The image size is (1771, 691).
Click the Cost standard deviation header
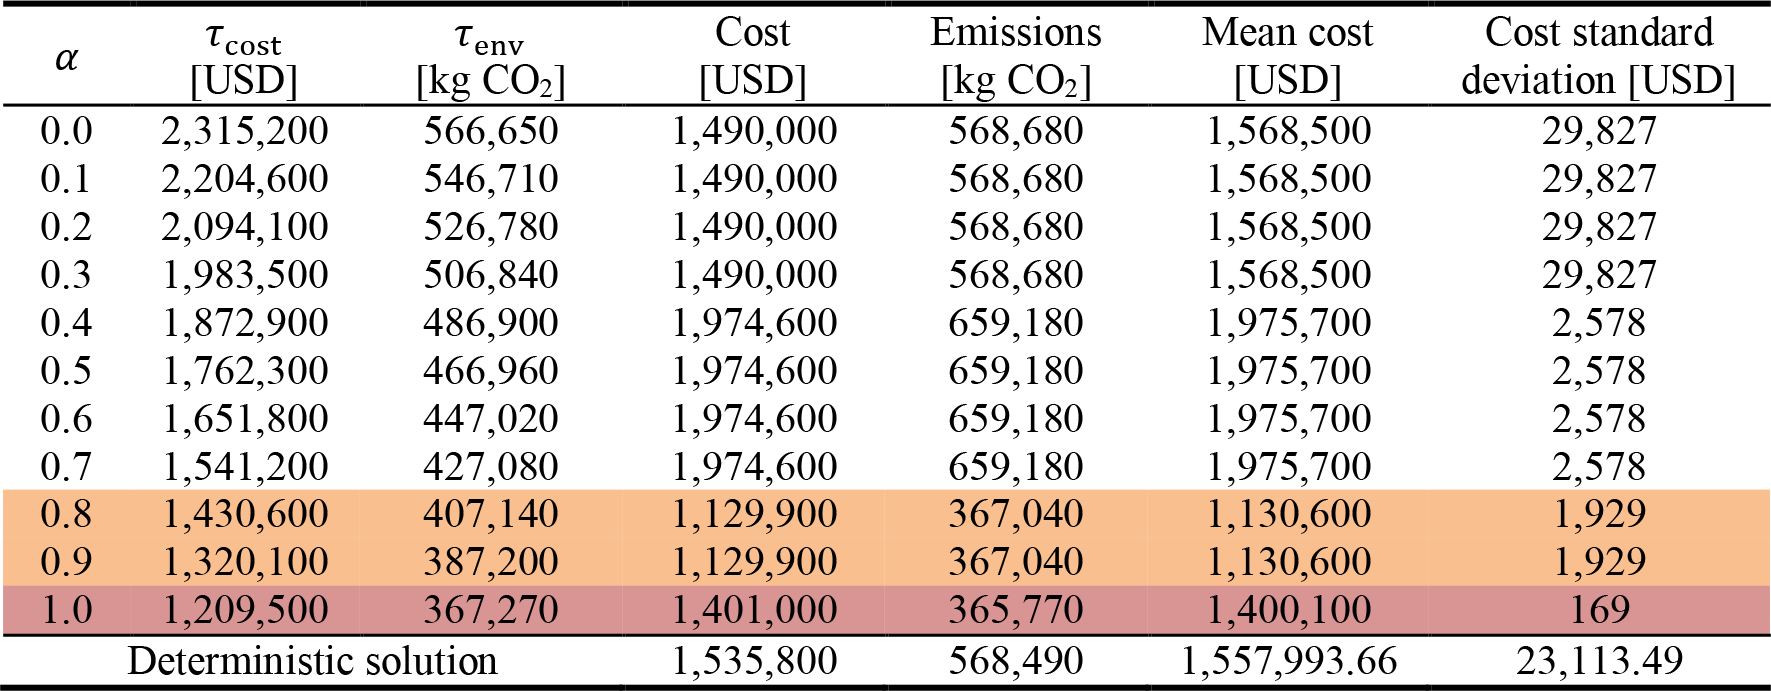pyautogui.click(x=1598, y=57)
